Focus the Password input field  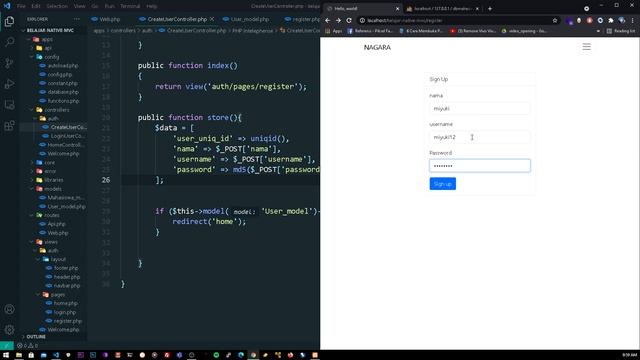click(x=480, y=166)
